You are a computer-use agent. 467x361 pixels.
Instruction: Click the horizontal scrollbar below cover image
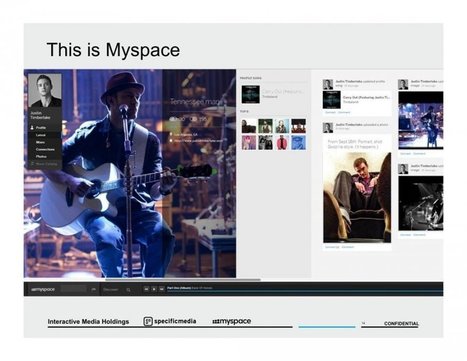[183, 280]
